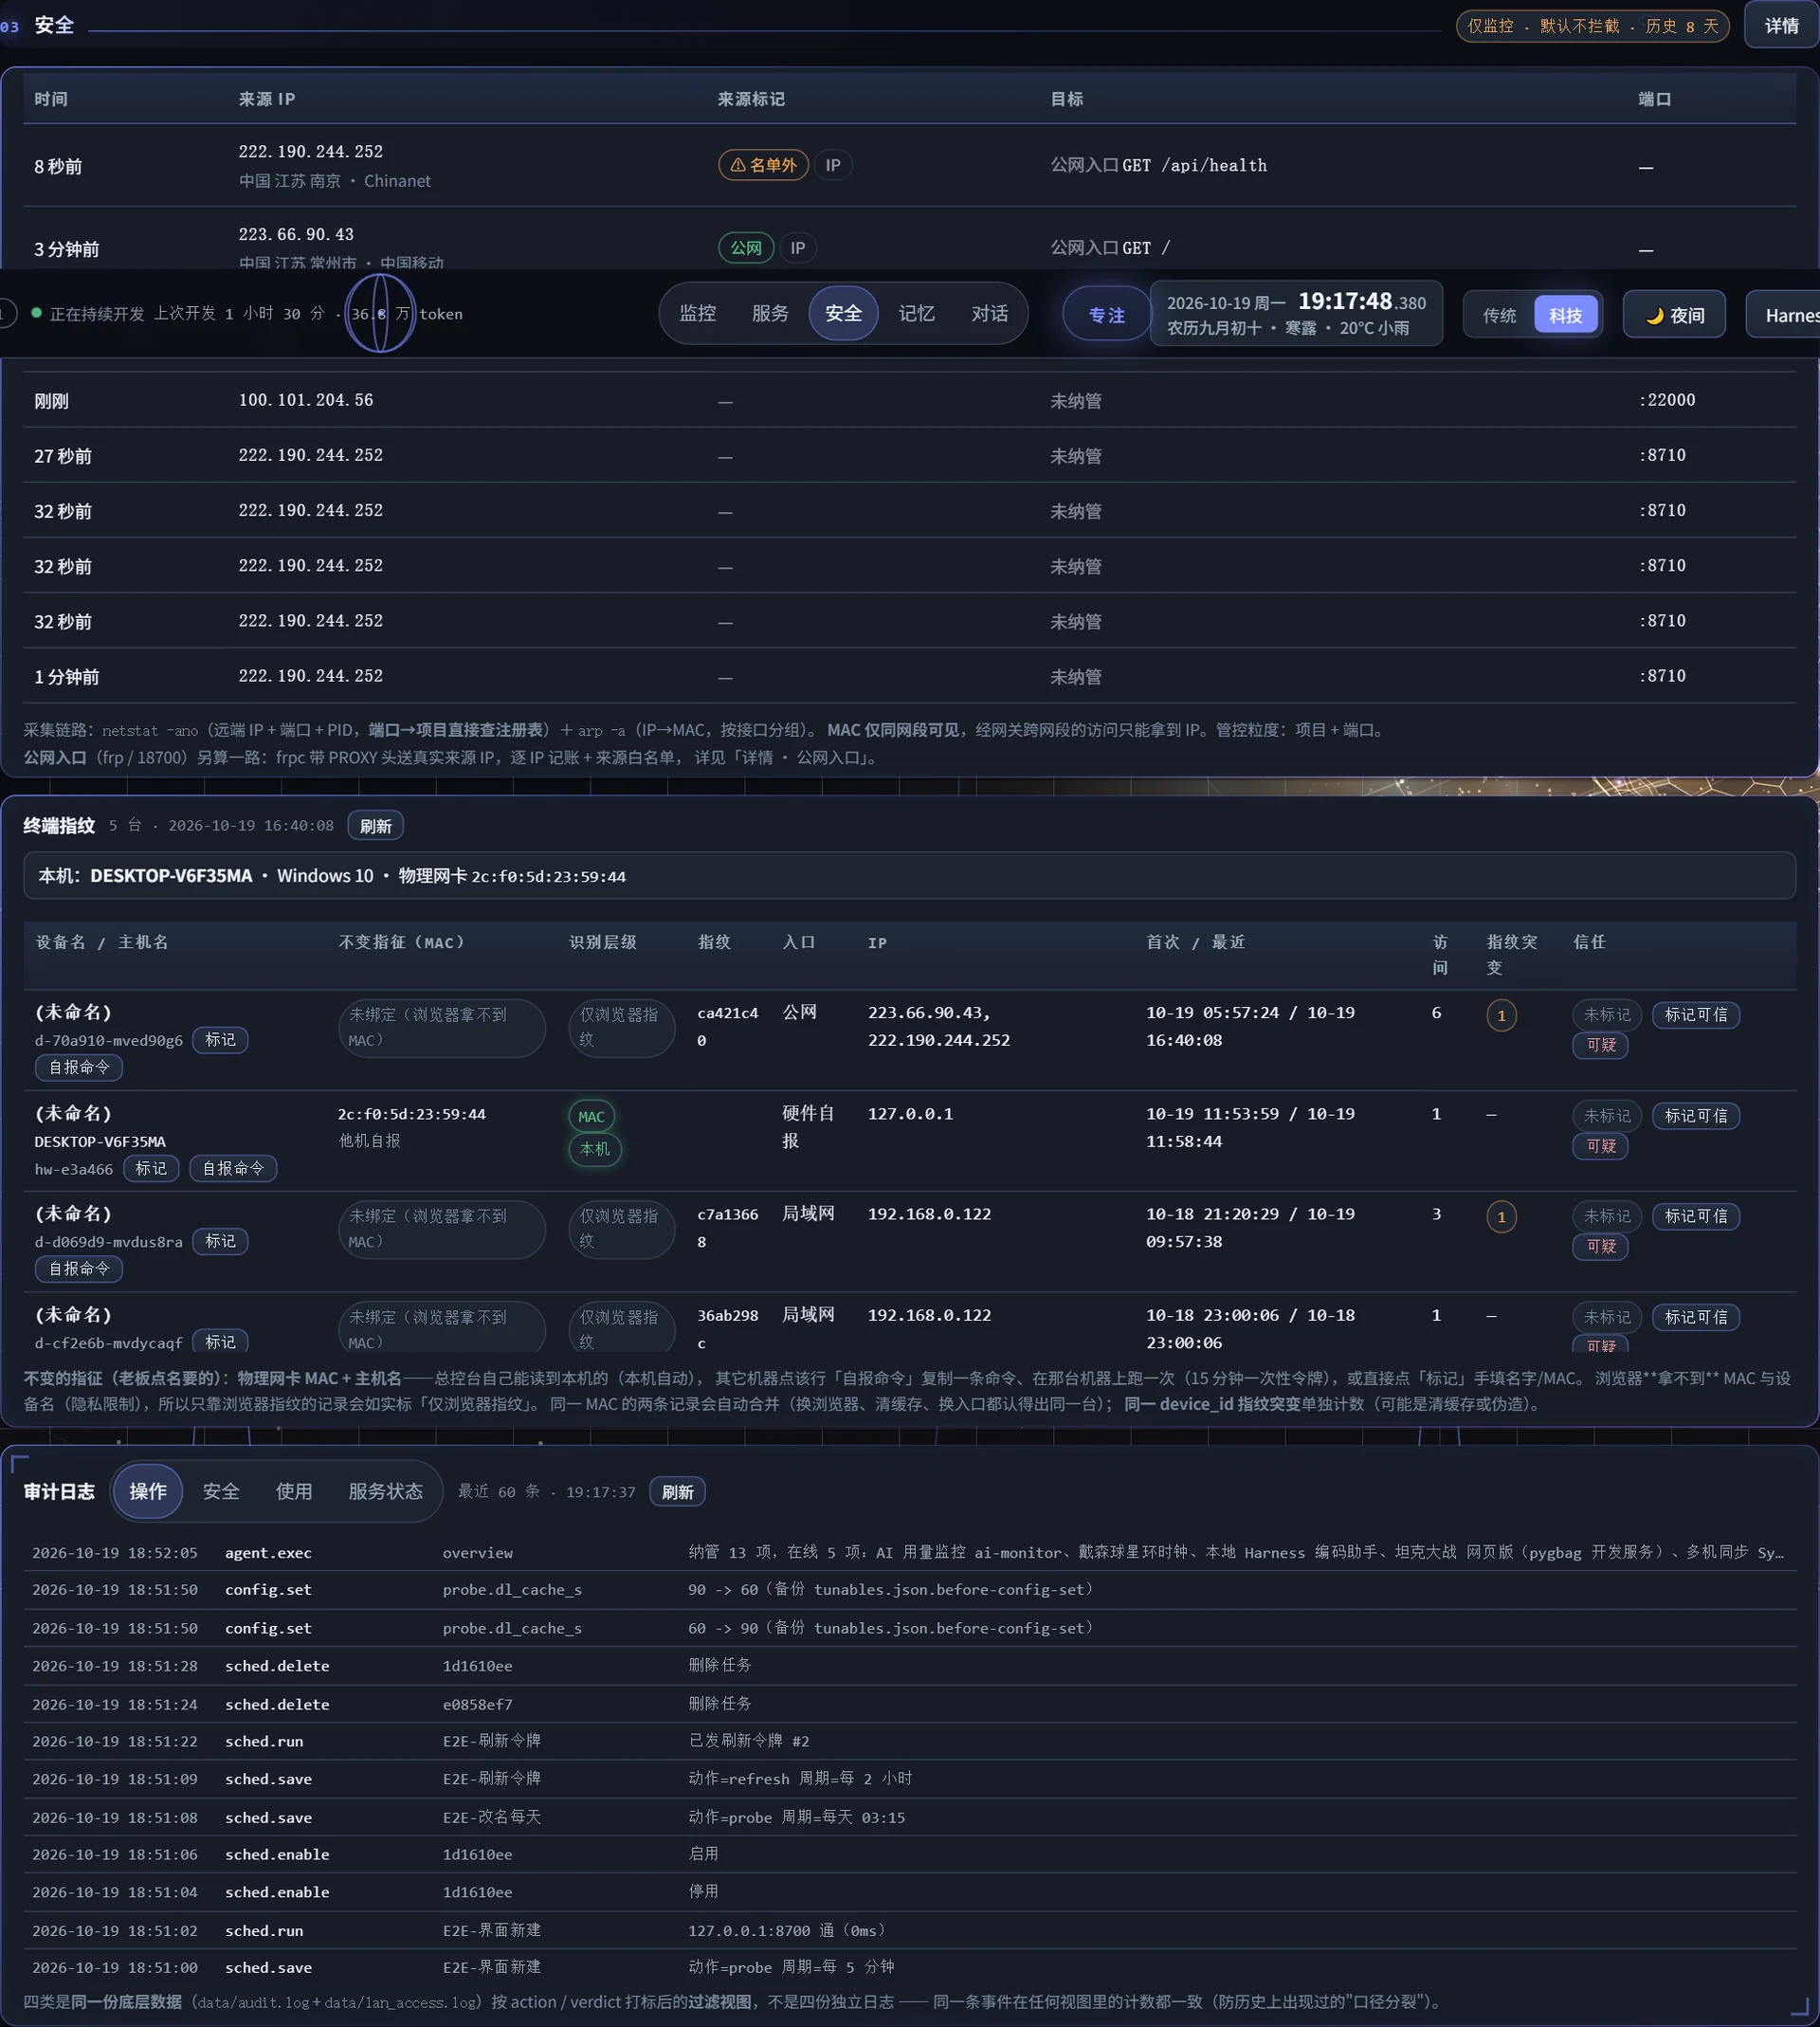Click the fingerprint change count badge for ca421c40
The height and width of the screenshot is (2027, 1820).
pyautogui.click(x=1501, y=1016)
